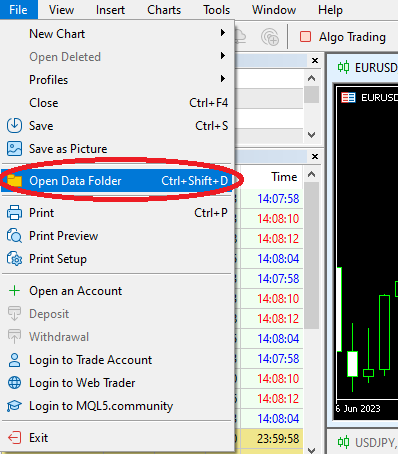Click the VPS cloud-plus toolbar icon
Viewport: 398px width, 454px height.
[x=270, y=37]
